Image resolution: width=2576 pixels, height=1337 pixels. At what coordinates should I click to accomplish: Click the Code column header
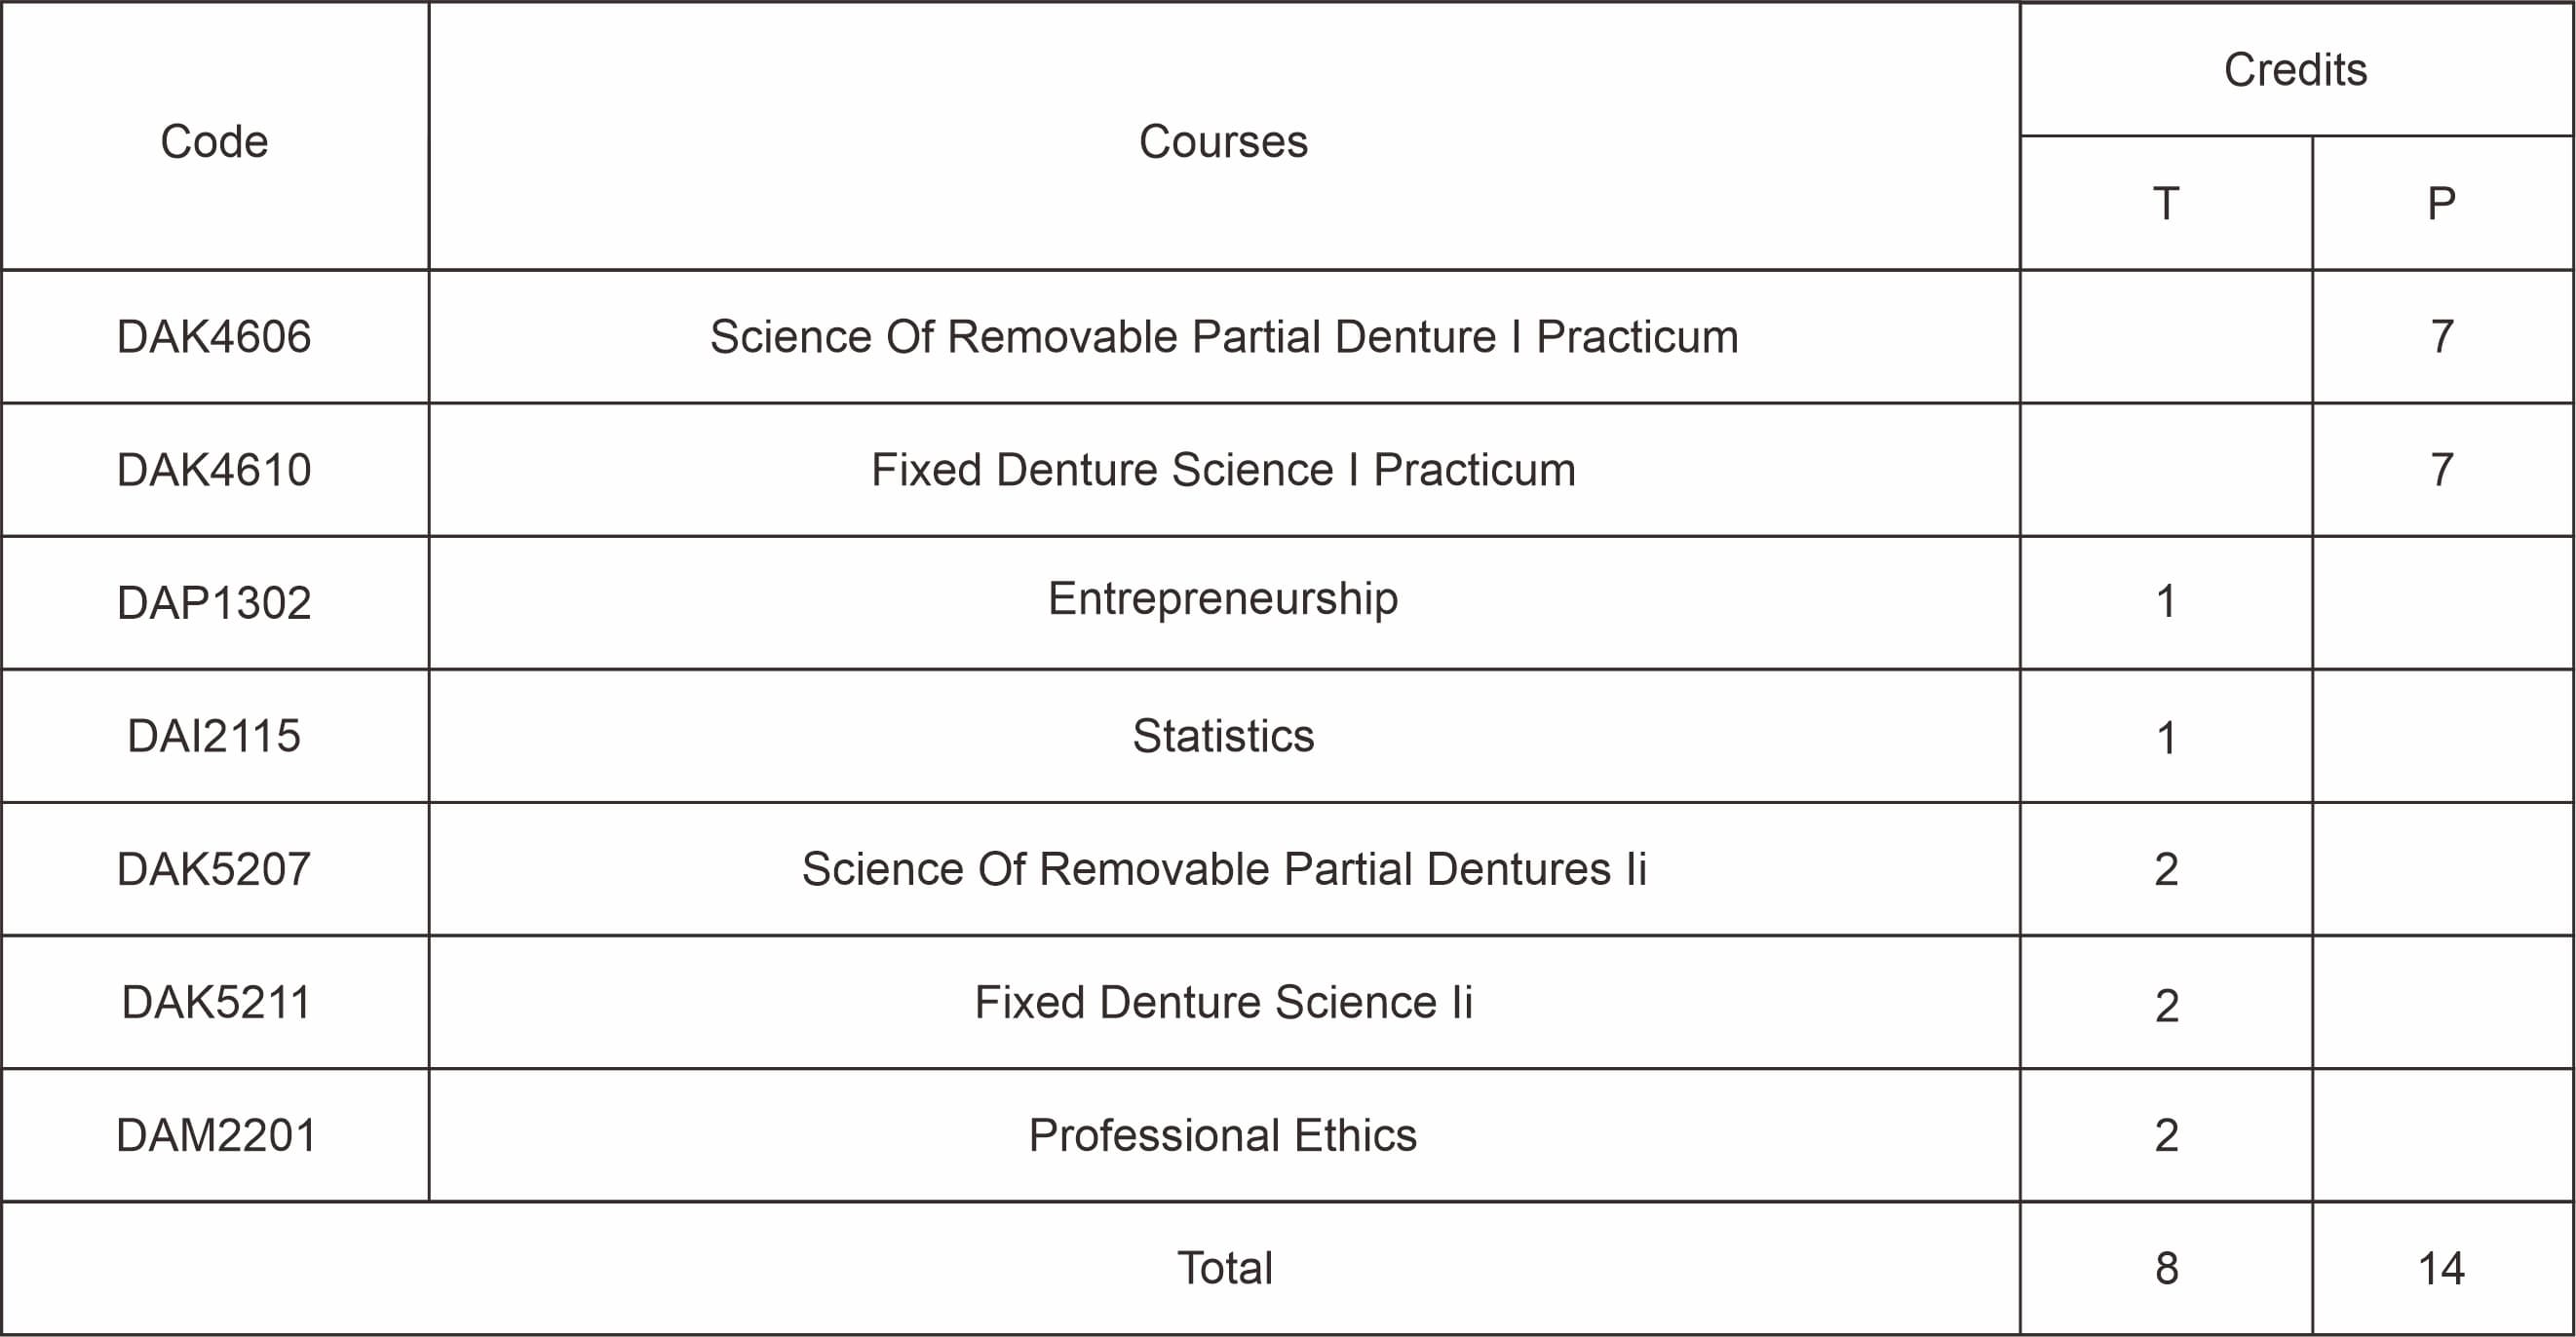[214, 141]
